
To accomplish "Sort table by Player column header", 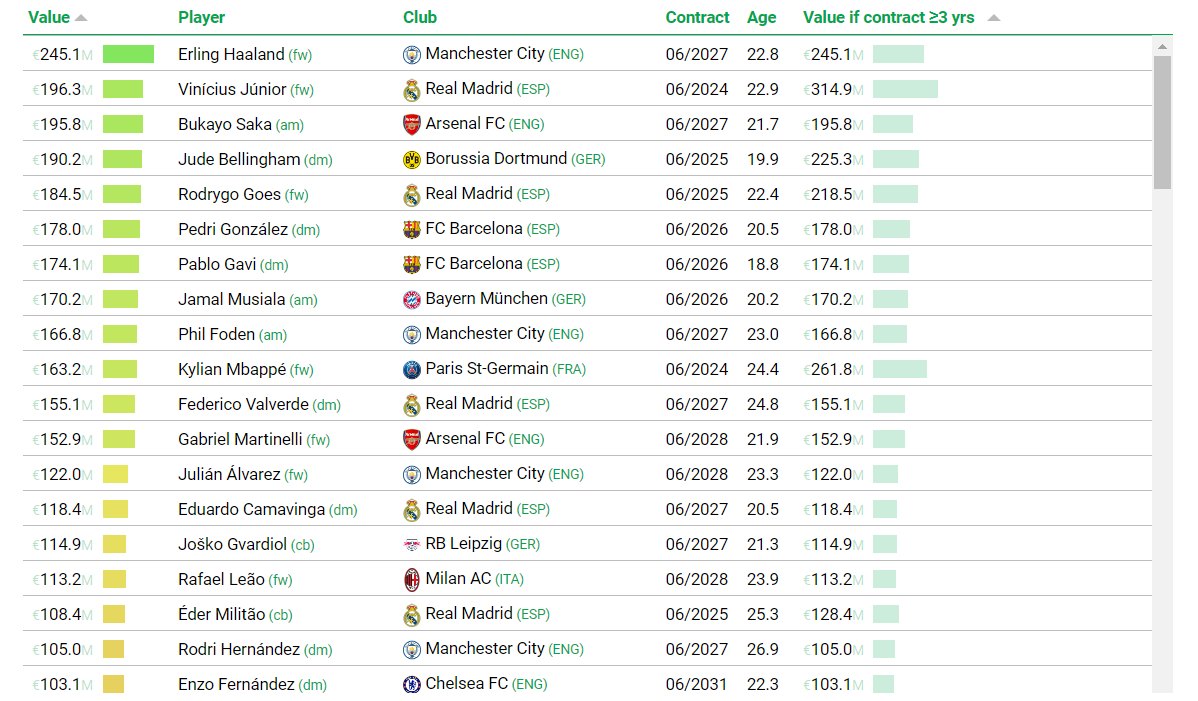I will (x=202, y=18).
